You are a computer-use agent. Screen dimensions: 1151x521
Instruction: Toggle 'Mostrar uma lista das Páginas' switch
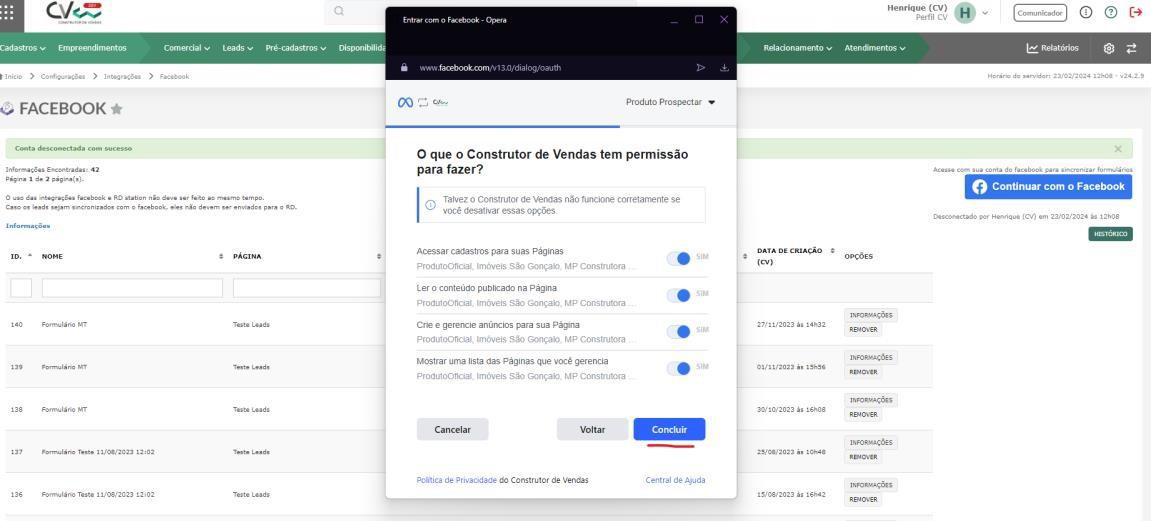tap(679, 368)
